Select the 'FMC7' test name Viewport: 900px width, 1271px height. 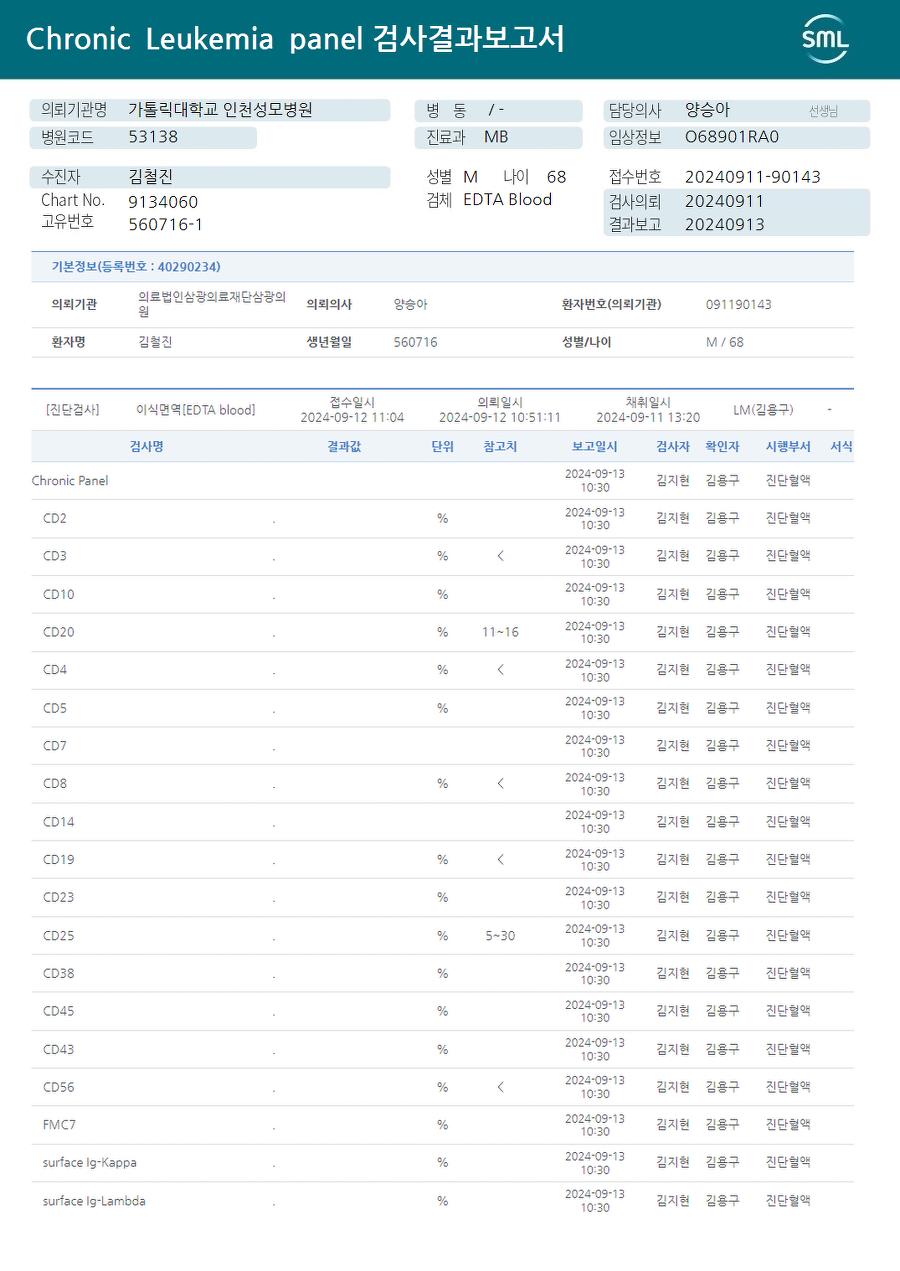(60, 1125)
